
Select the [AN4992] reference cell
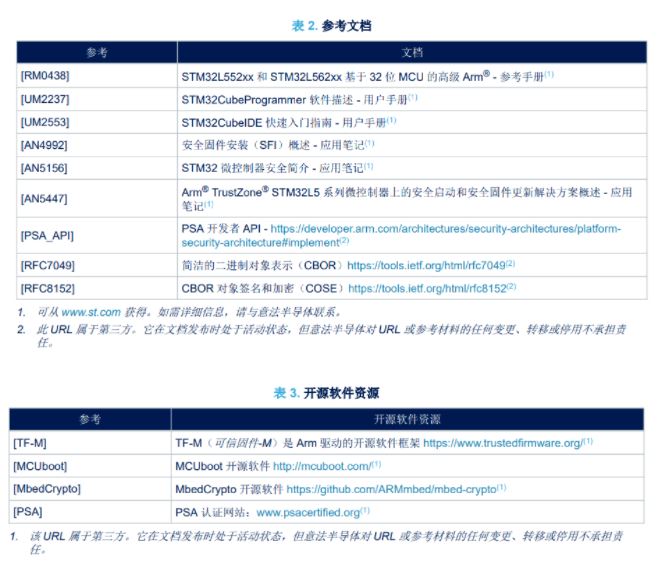tap(97, 145)
